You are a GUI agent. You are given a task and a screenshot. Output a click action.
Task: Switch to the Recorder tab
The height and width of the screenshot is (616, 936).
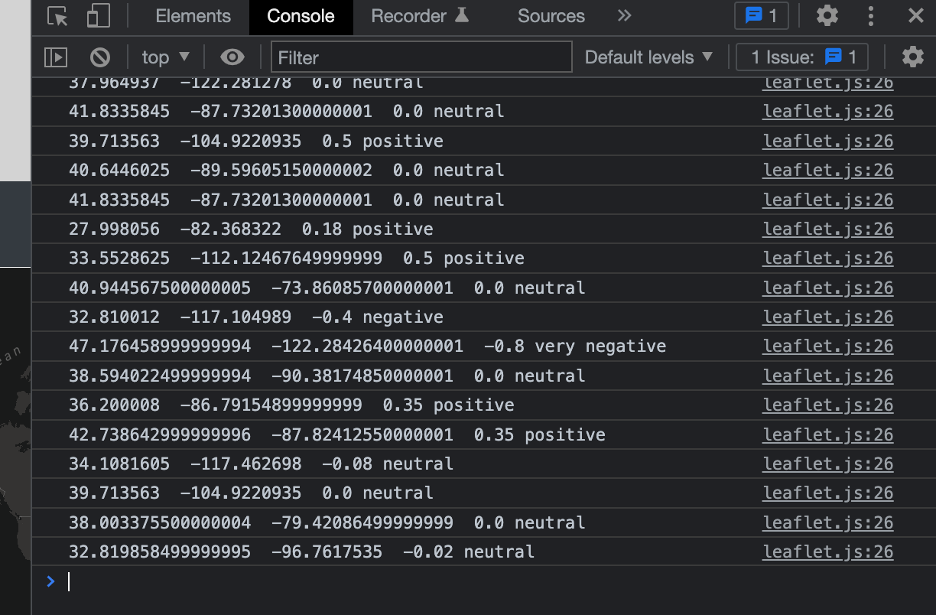420,16
